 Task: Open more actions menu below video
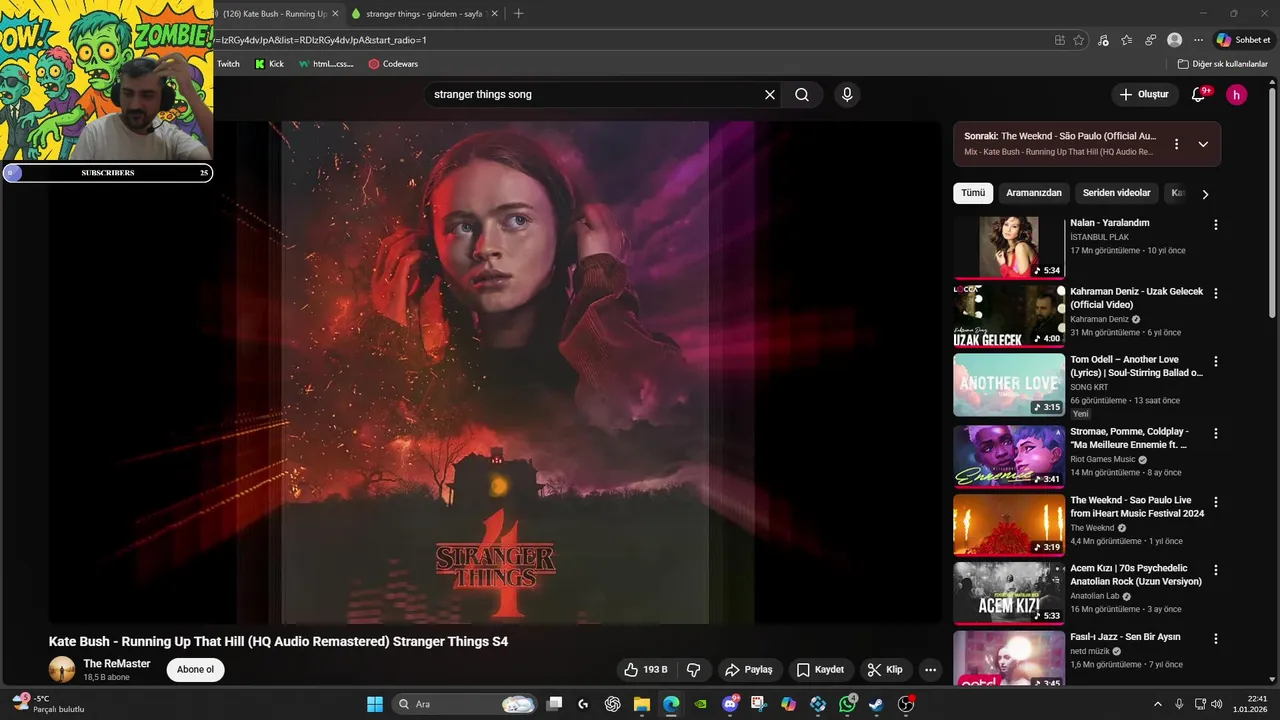930,670
